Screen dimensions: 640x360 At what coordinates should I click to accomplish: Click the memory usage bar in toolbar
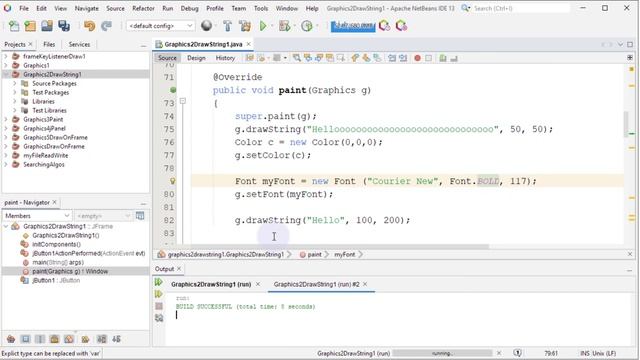353,26
